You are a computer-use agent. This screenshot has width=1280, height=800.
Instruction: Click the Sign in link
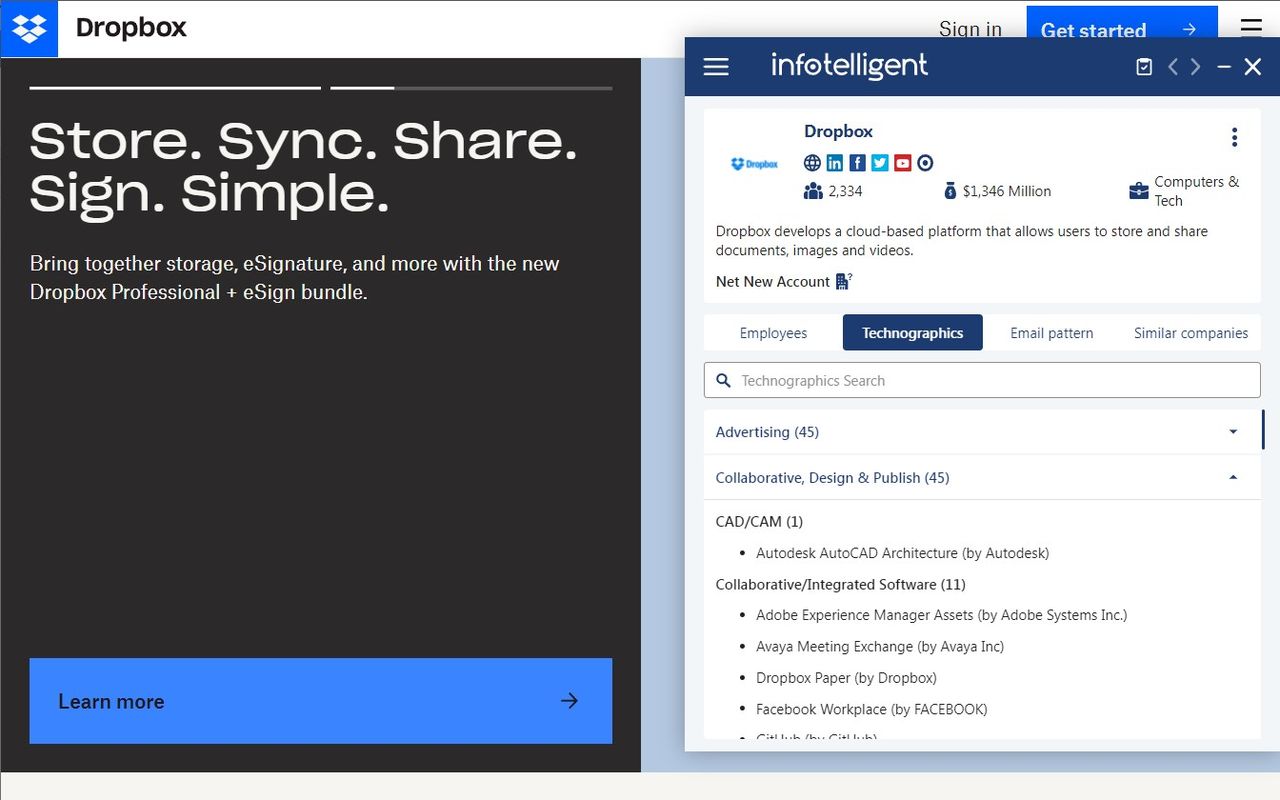point(970,29)
